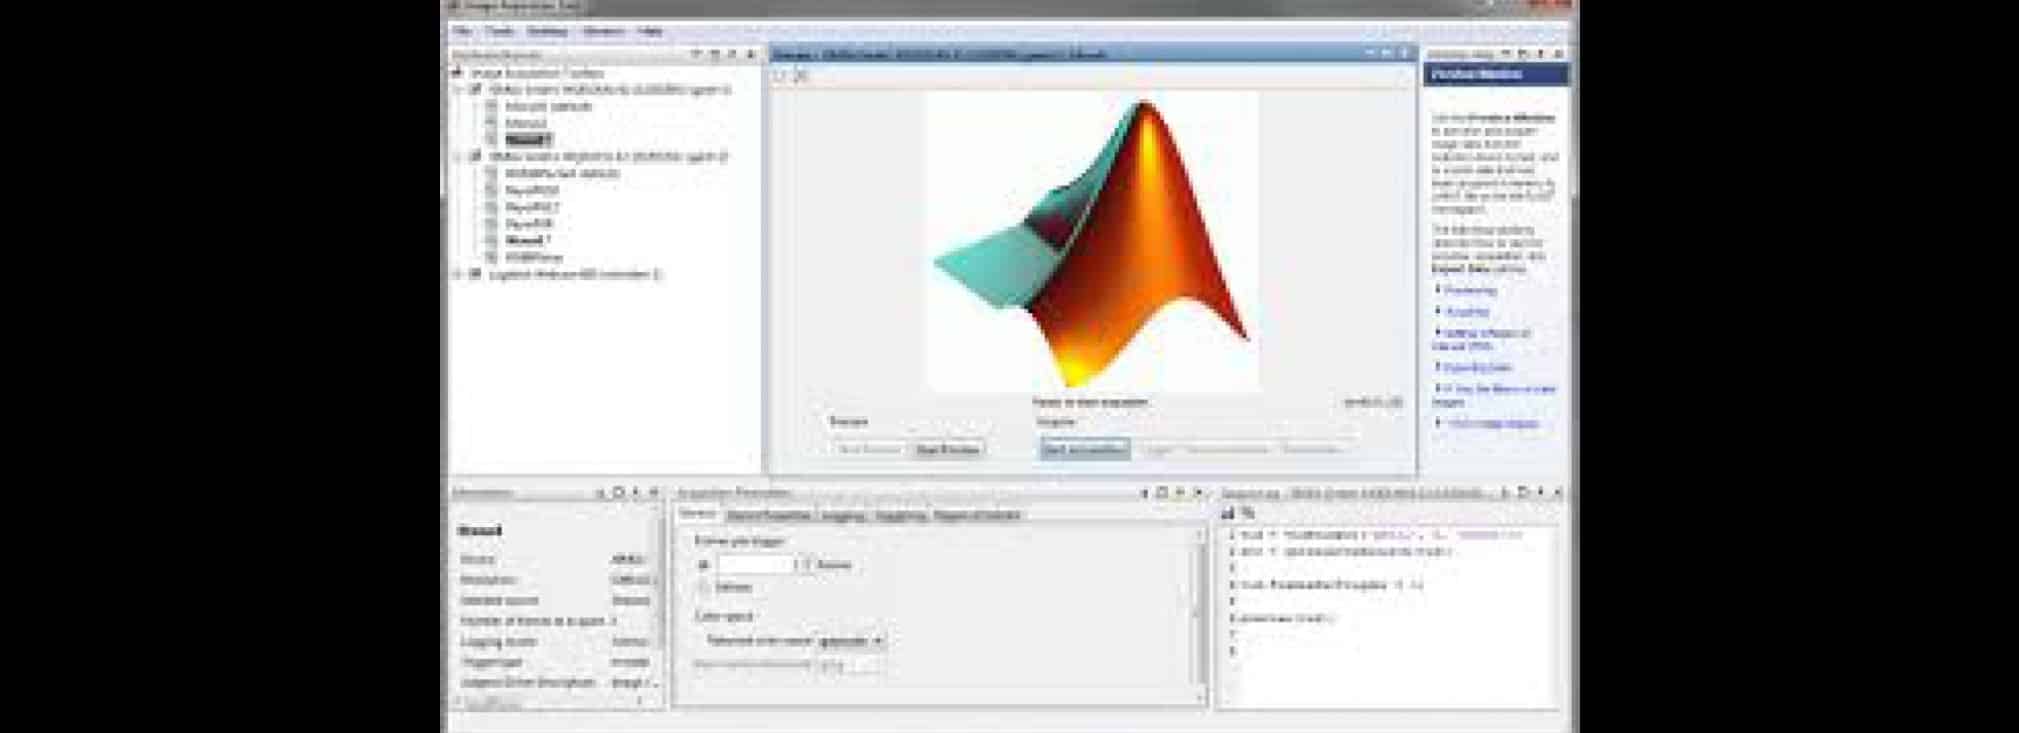Click the Acquisition Parameters panel close icon

(1198, 492)
